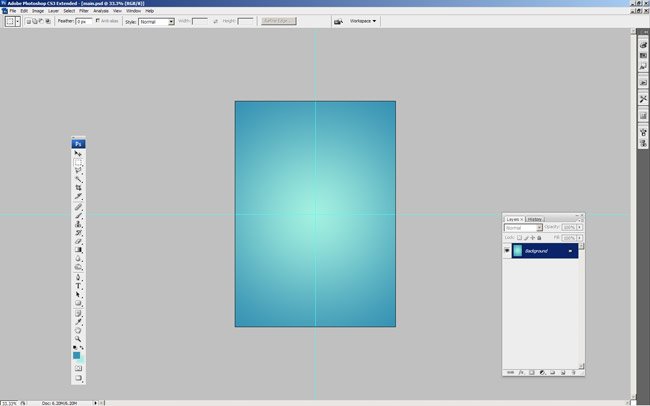Image resolution: width=650 pixels, height=406 pixels.
Task: Open the Help menu
Action: [150, 11]
